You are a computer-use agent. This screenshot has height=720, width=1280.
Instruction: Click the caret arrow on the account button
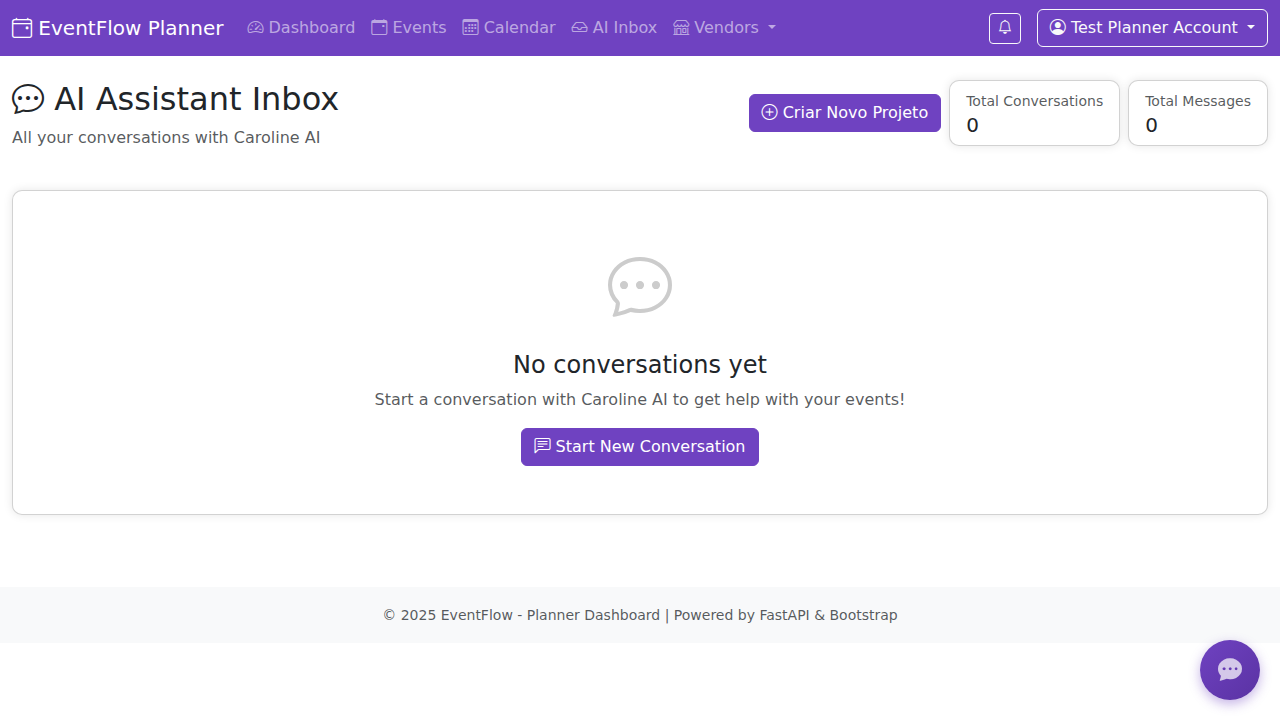(1251, 28)
